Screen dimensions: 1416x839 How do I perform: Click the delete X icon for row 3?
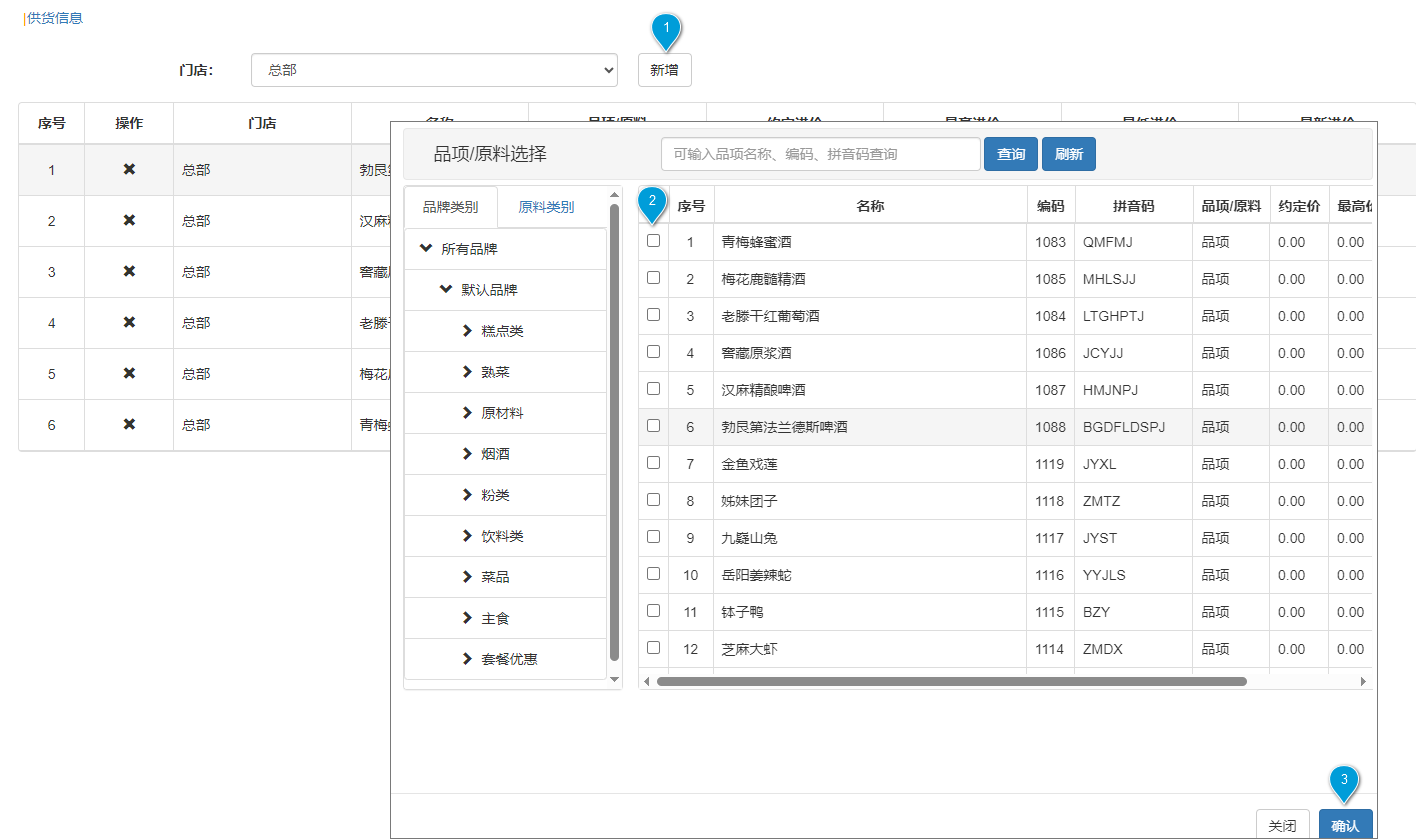tap(129, 272)
